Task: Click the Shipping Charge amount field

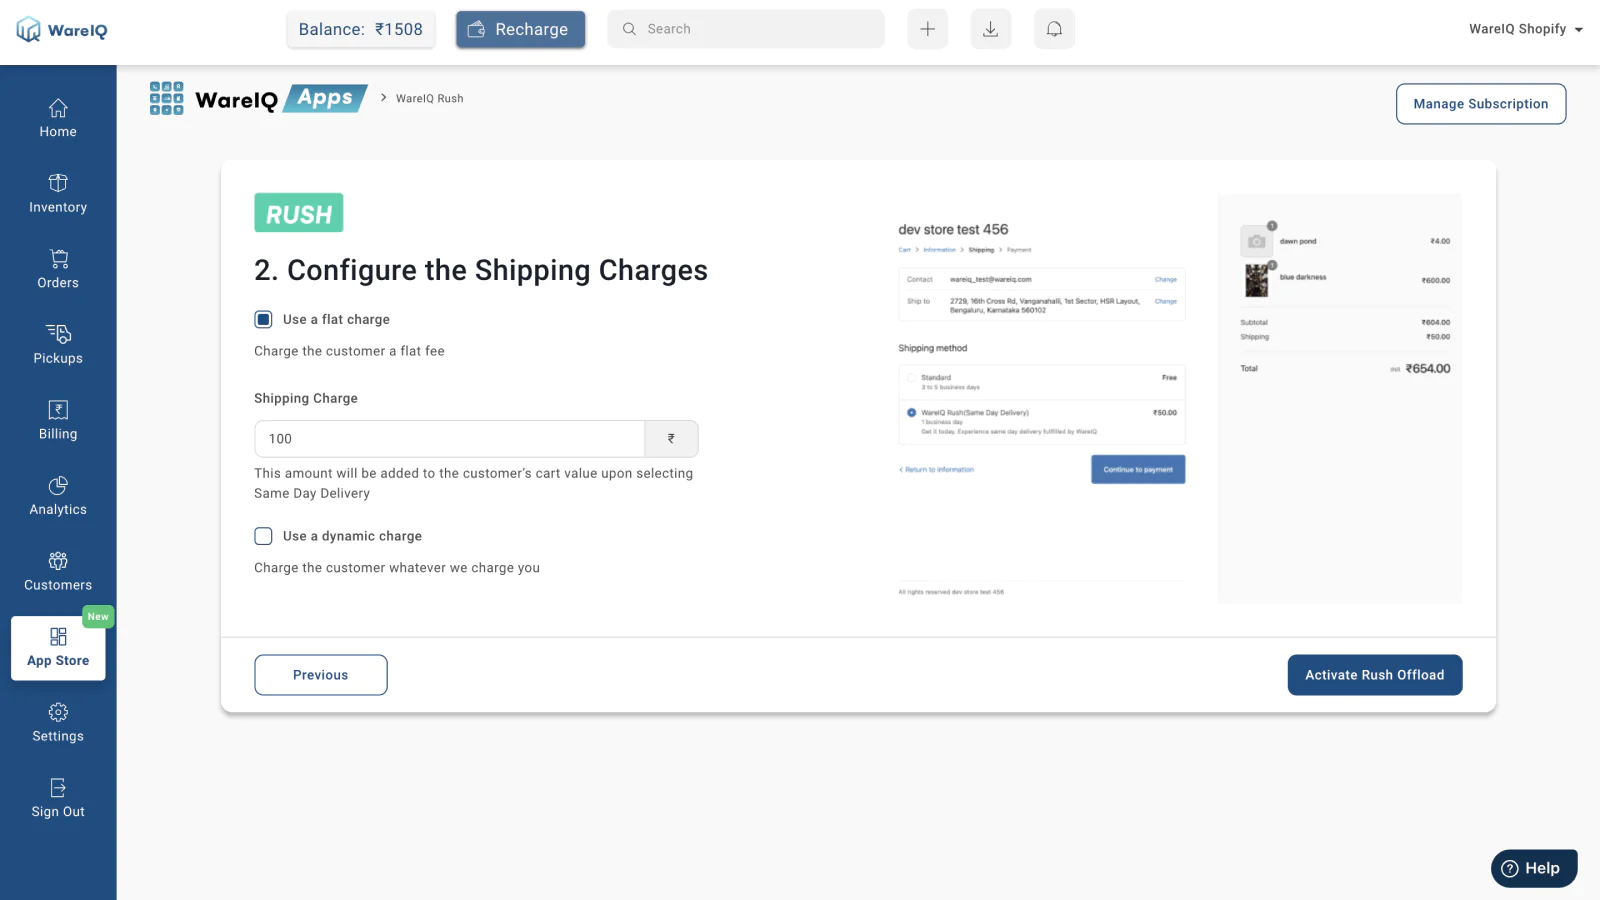Action: coord(450,439)
